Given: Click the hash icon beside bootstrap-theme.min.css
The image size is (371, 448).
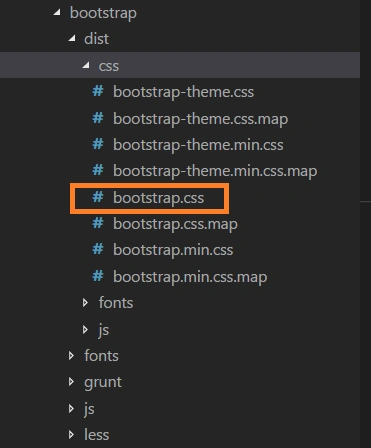Looking at the screenshot, I should [98, 144].
